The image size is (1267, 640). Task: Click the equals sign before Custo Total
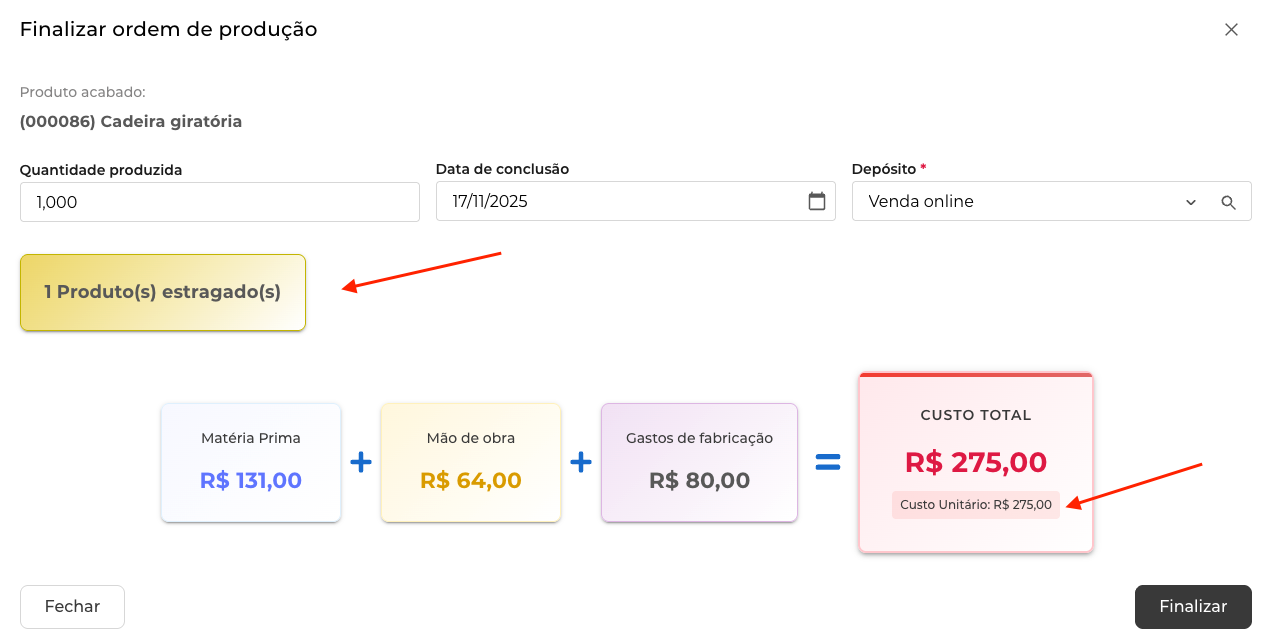click(827, 462)
